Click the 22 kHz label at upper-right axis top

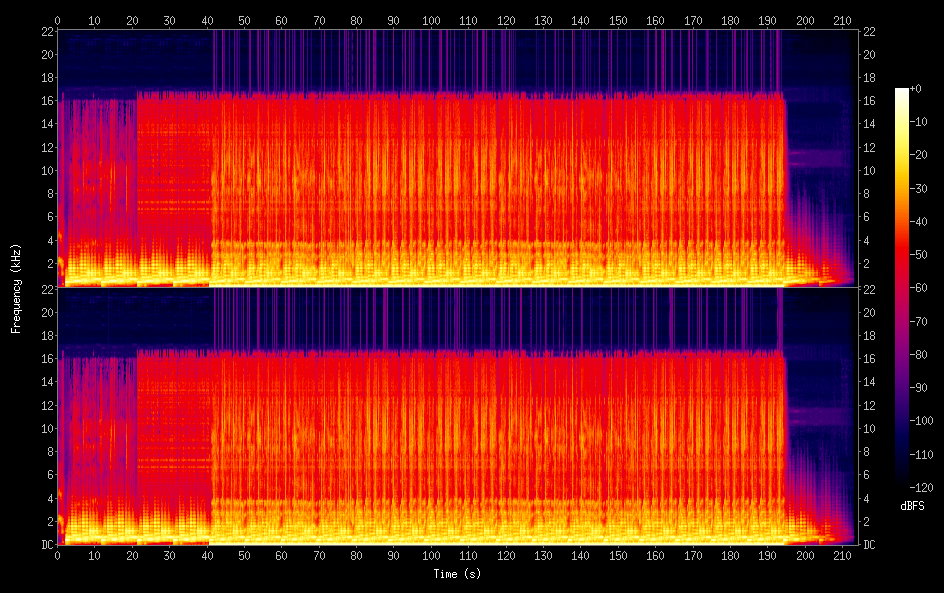pos(869,32)
